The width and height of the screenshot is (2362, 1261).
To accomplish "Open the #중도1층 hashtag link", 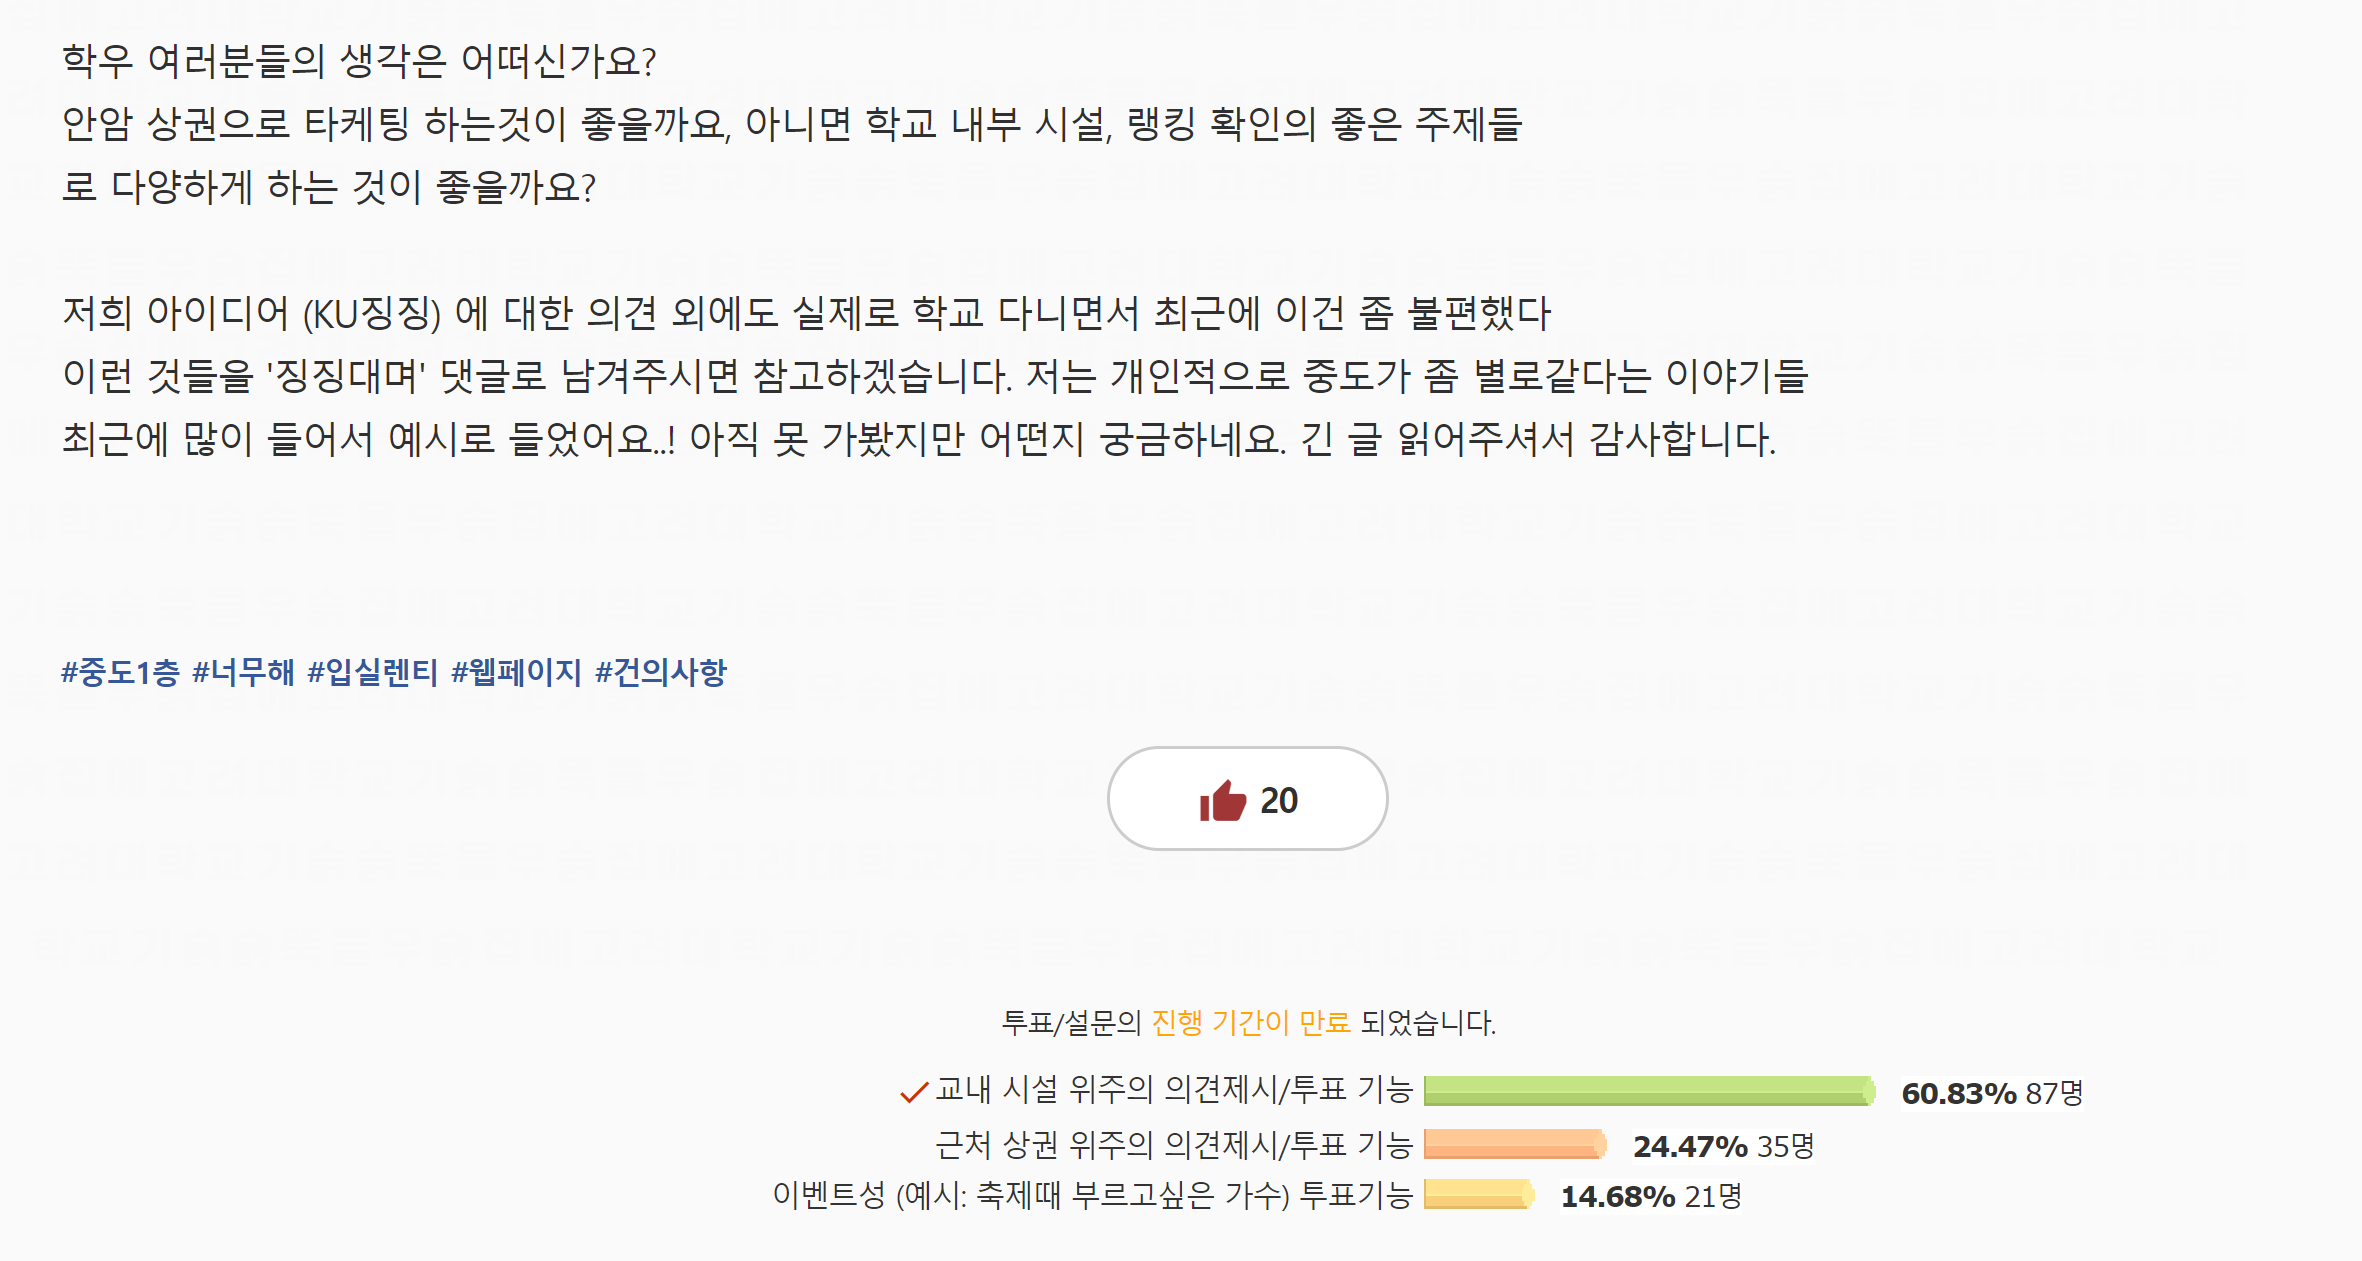I will pyautogui.click(x=120, y=672).
